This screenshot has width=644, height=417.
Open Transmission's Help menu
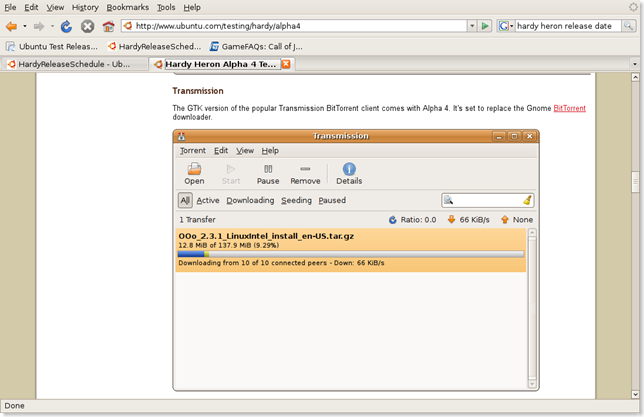pos(270,151)
